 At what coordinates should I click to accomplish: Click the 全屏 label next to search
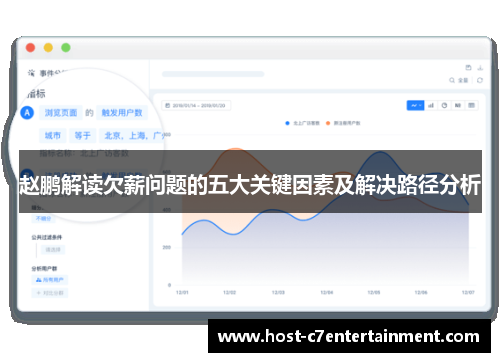click(x=463, y=80)
